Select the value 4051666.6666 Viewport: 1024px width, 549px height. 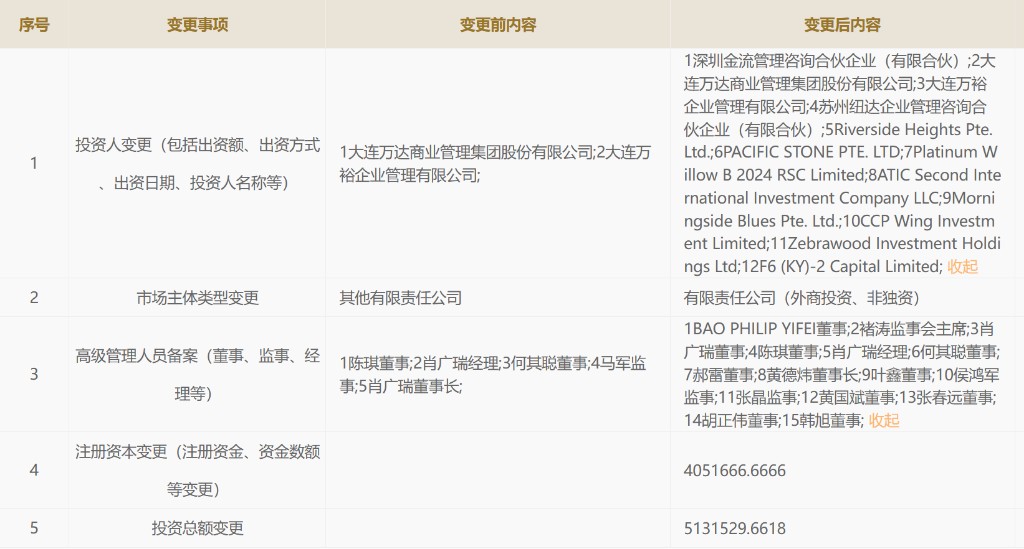click(x=735, y=470)
